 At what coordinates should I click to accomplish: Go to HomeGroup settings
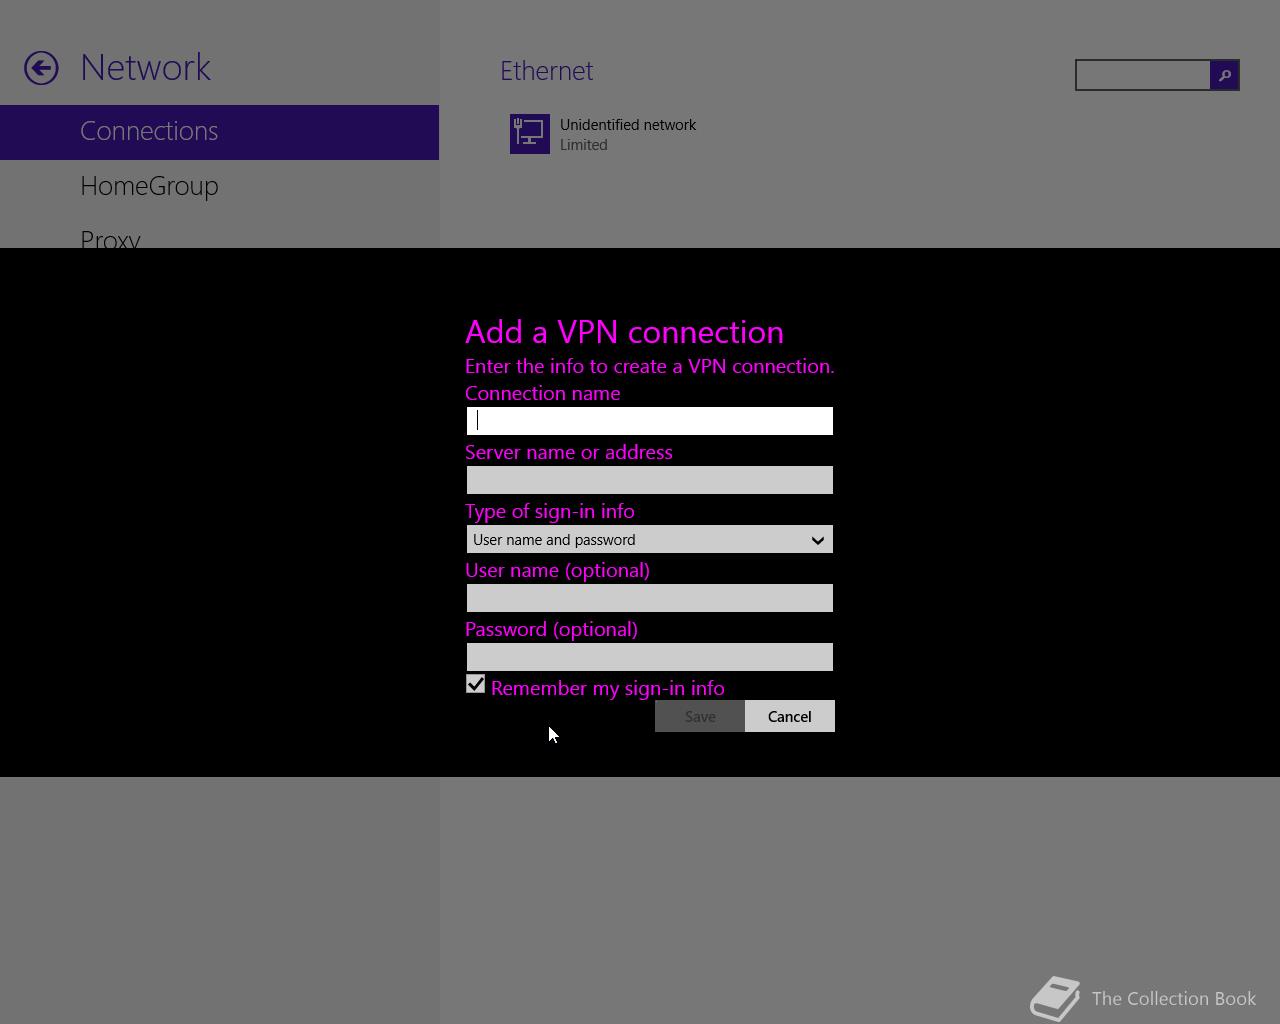(149, 186)
